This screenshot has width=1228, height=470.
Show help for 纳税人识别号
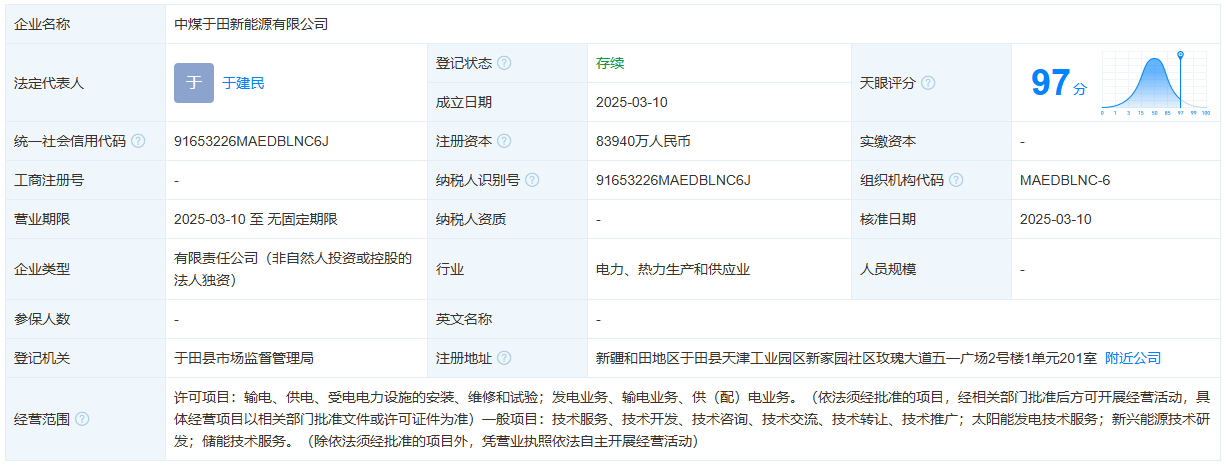pos(532,180)
